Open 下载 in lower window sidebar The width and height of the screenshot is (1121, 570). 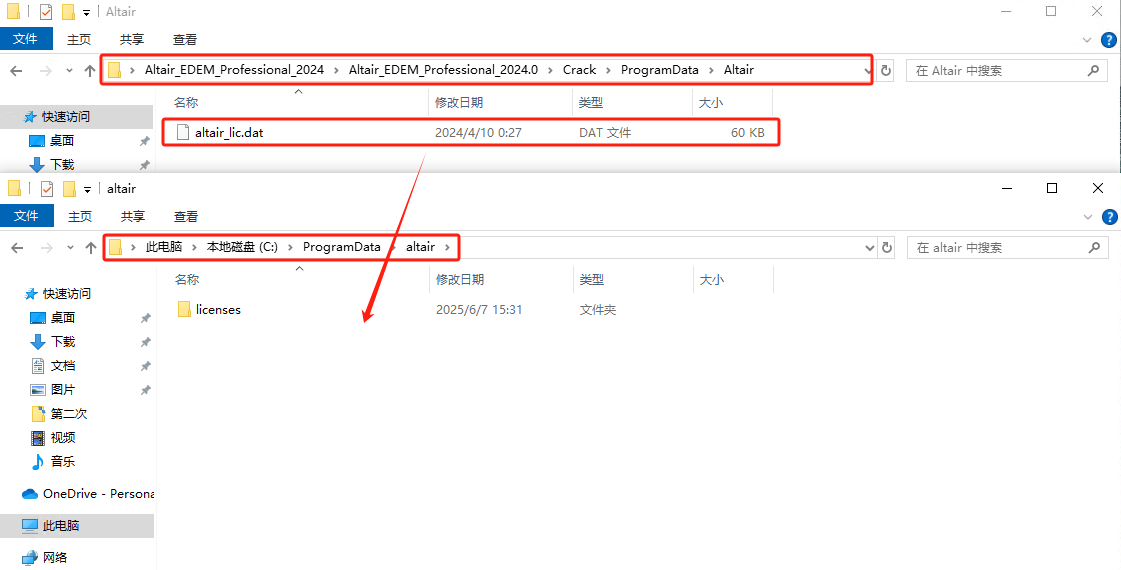coord(63,342)
